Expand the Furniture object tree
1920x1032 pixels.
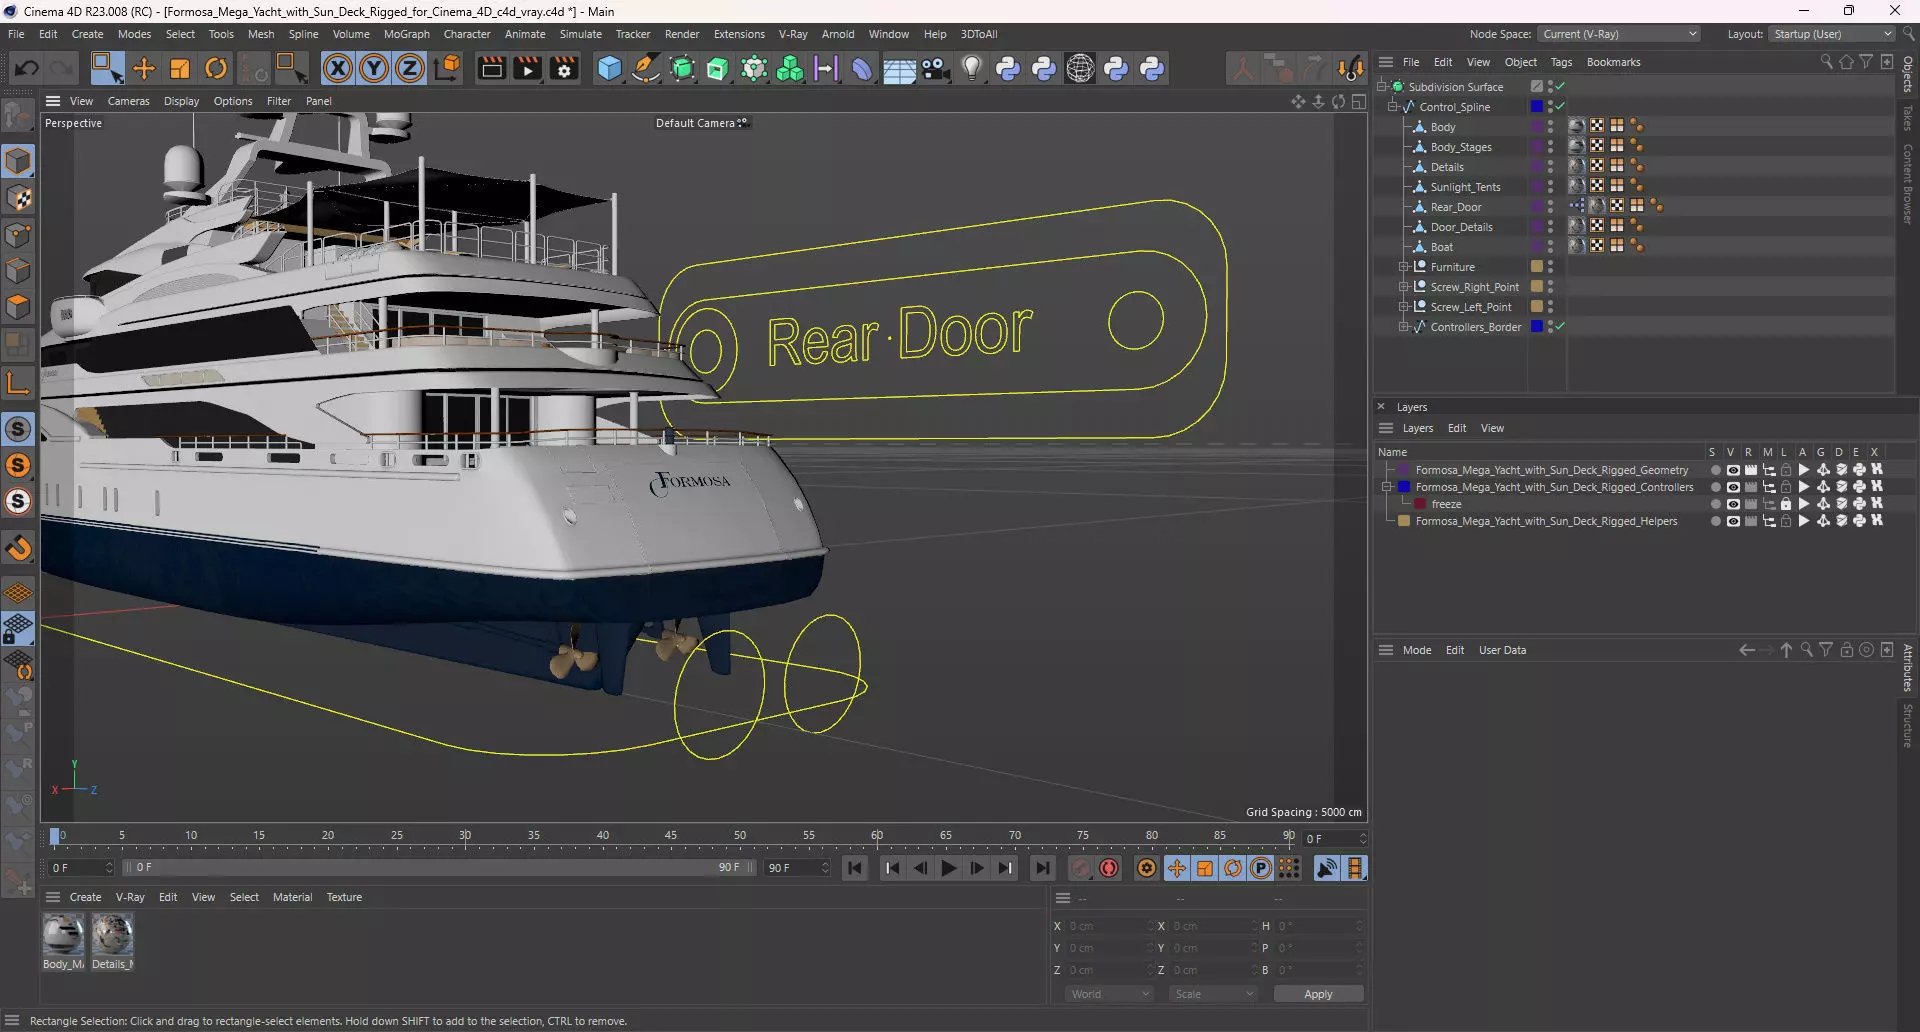[x=1403, y=267]
